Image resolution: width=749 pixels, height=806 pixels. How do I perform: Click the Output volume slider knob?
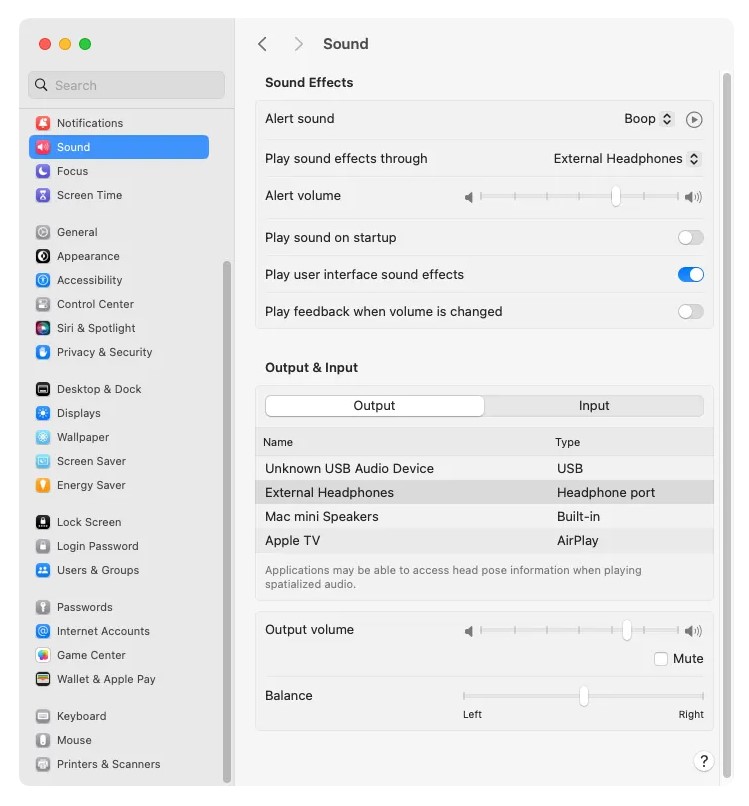pyautogui.click(x=627, y=630)
